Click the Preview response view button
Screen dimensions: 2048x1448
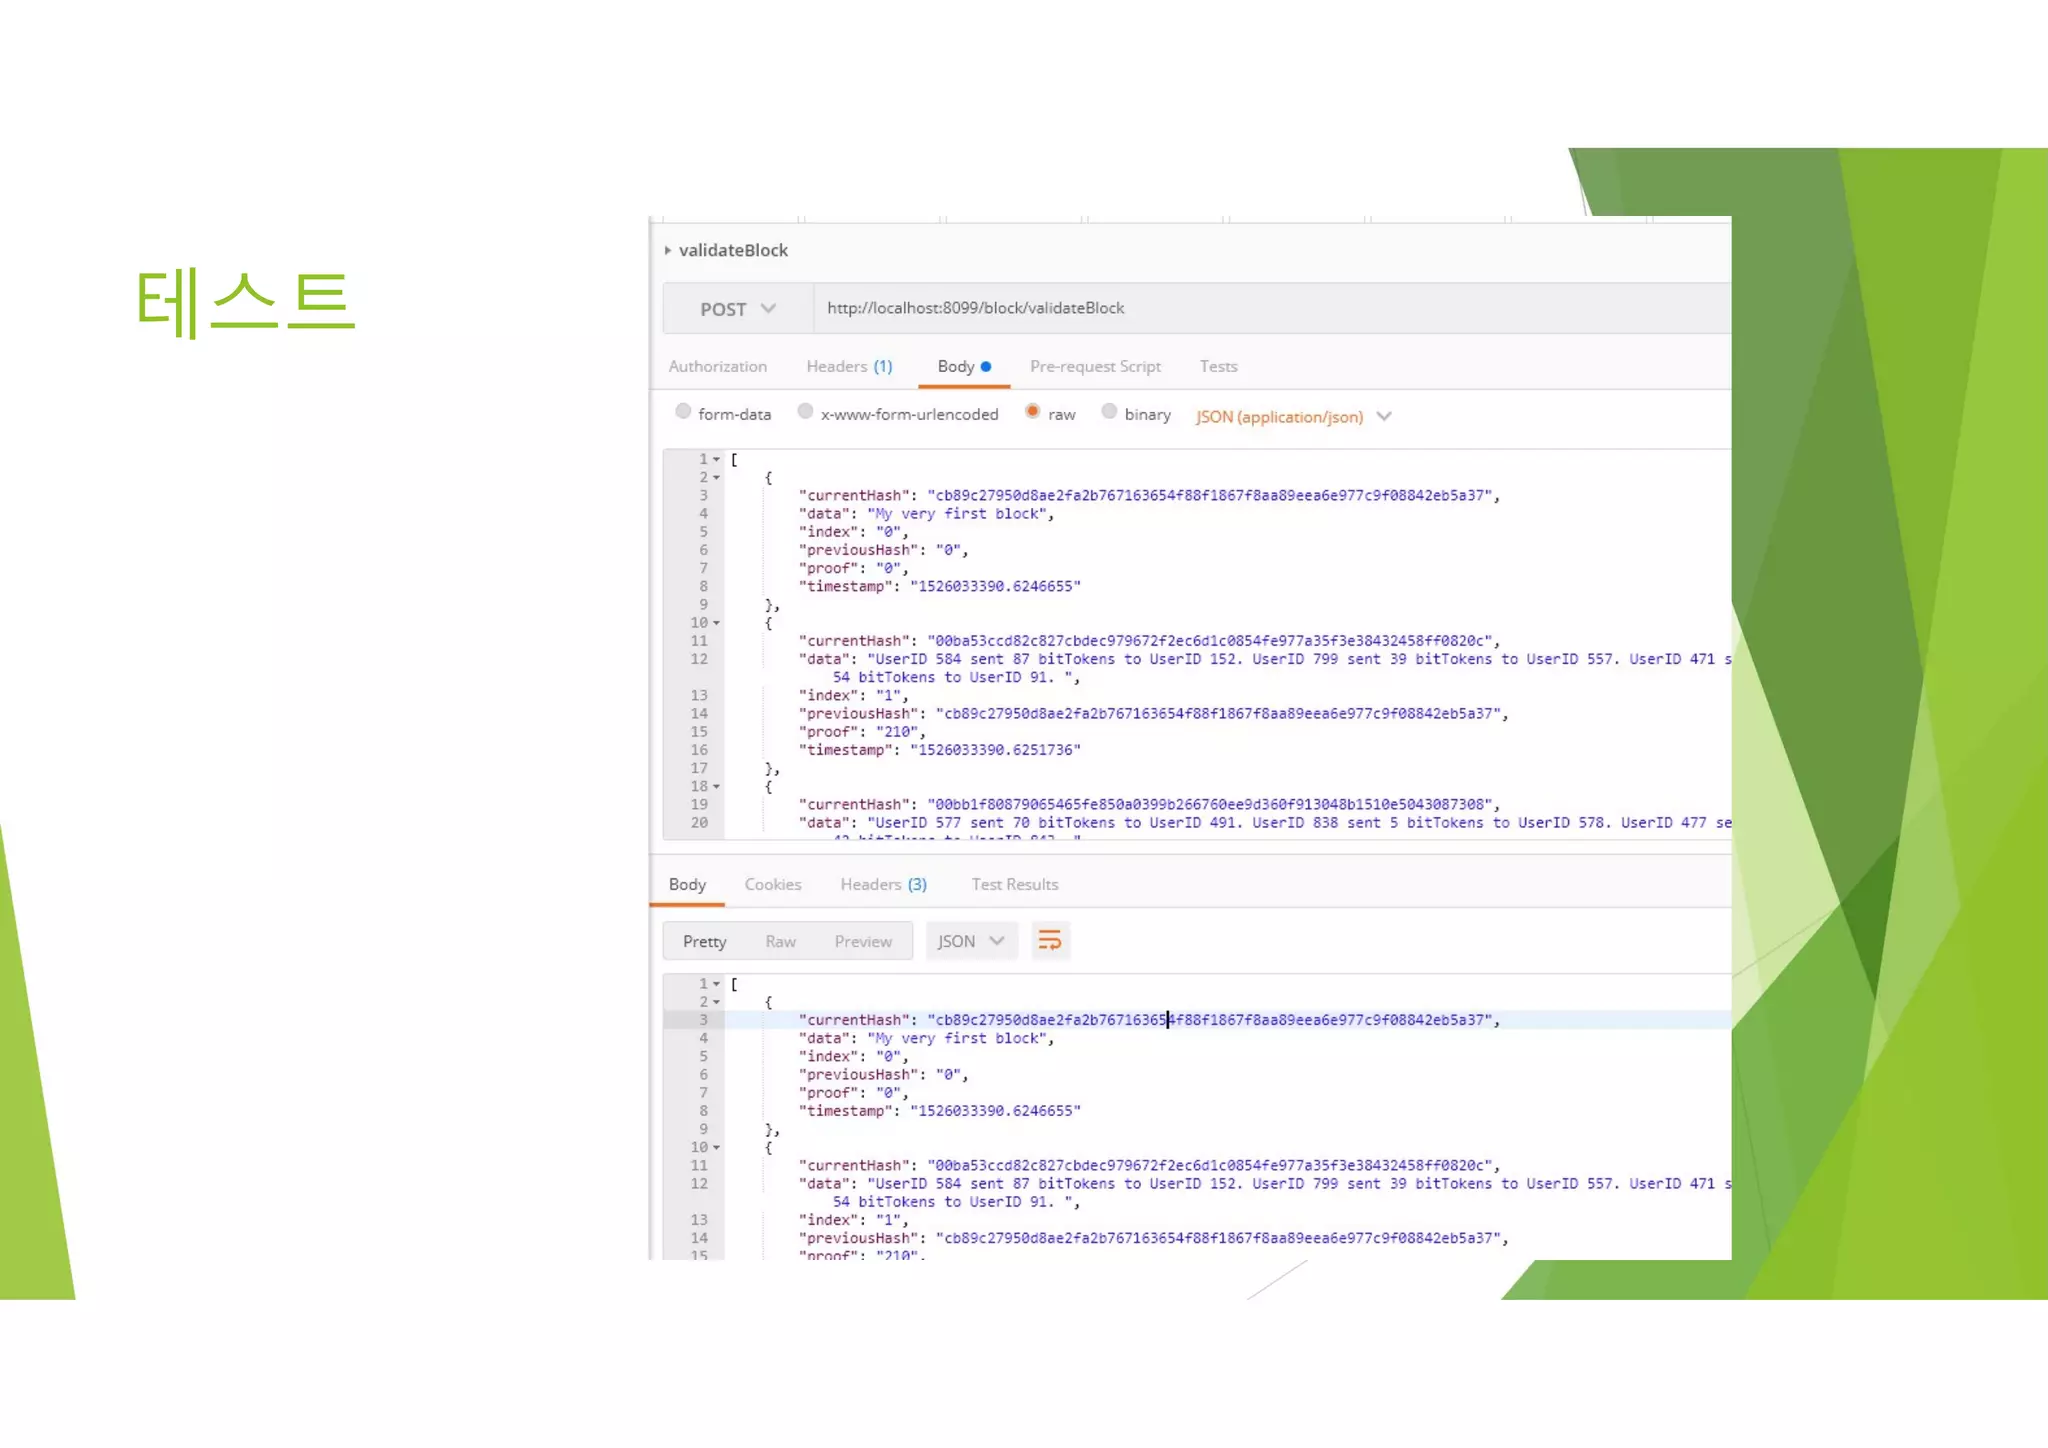(x=862, y=942)
